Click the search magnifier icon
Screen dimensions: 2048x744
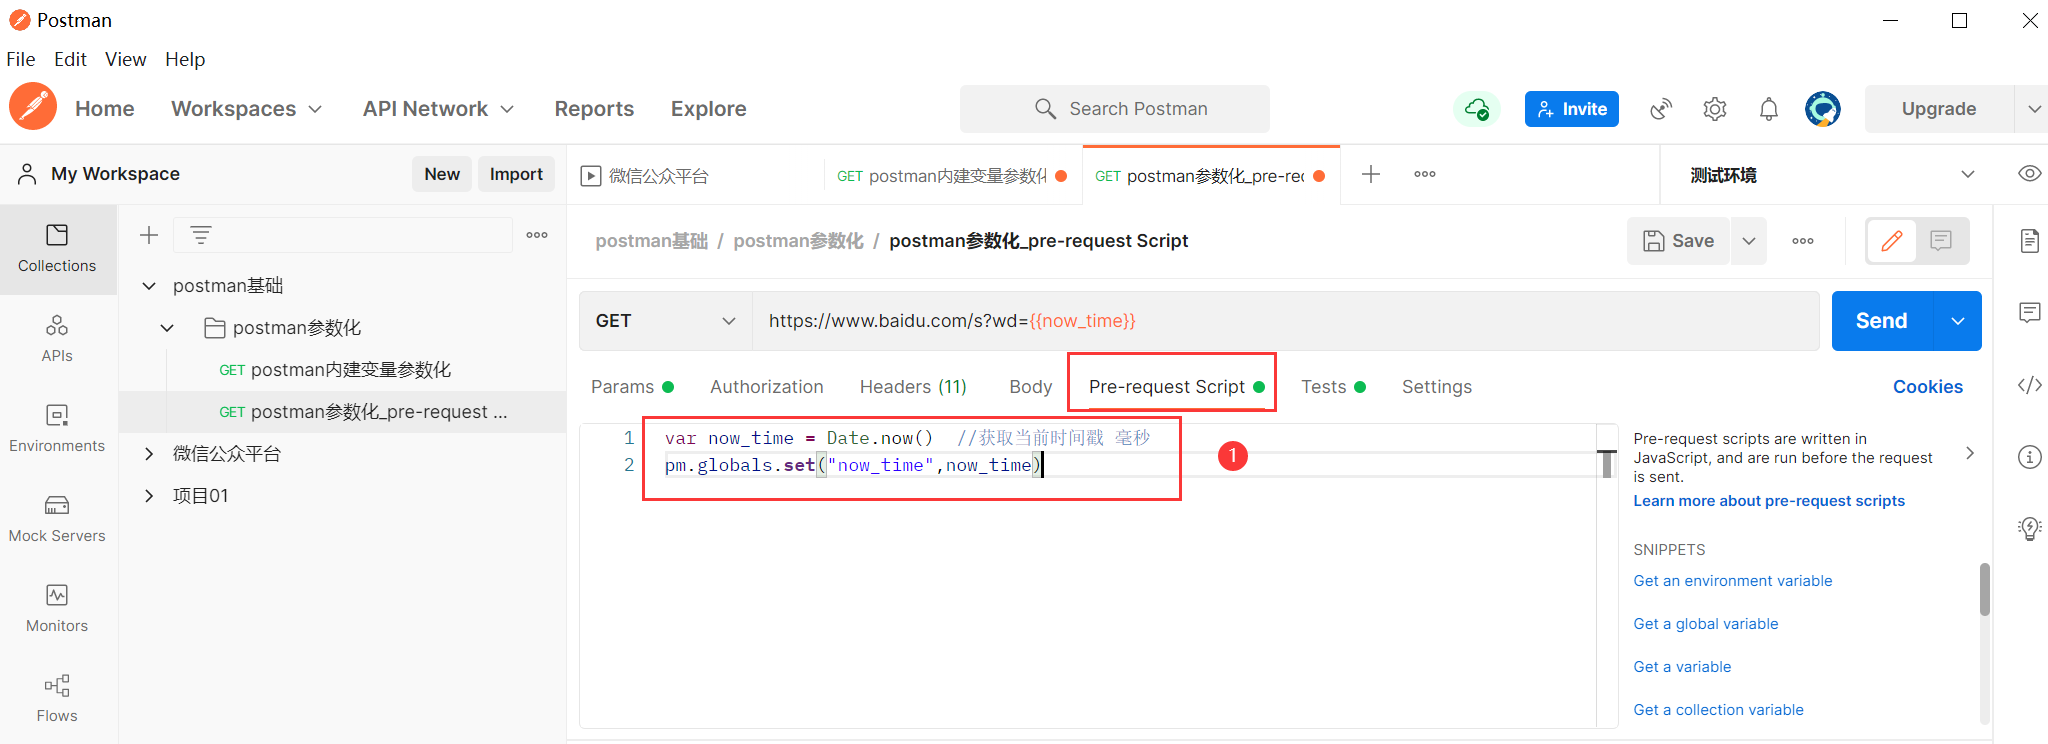click(x=1045, y=109)
